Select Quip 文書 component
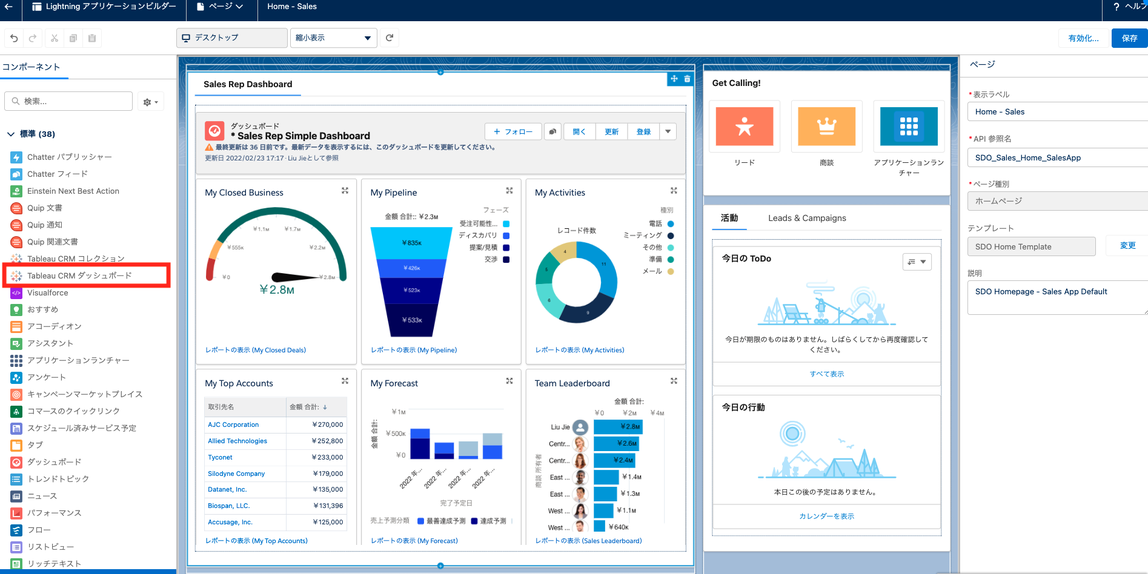1148x574 pixels. 45,208
